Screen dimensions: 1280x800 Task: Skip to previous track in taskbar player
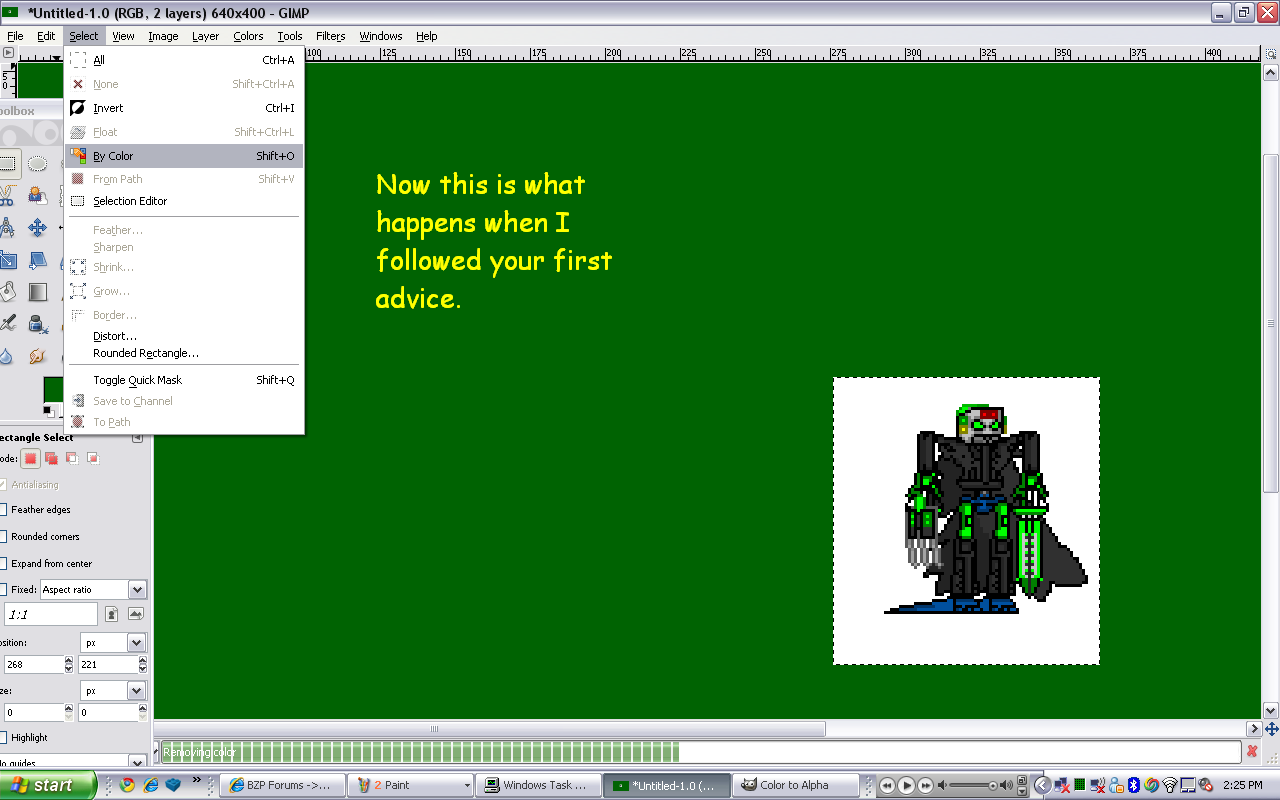(886, 786)
